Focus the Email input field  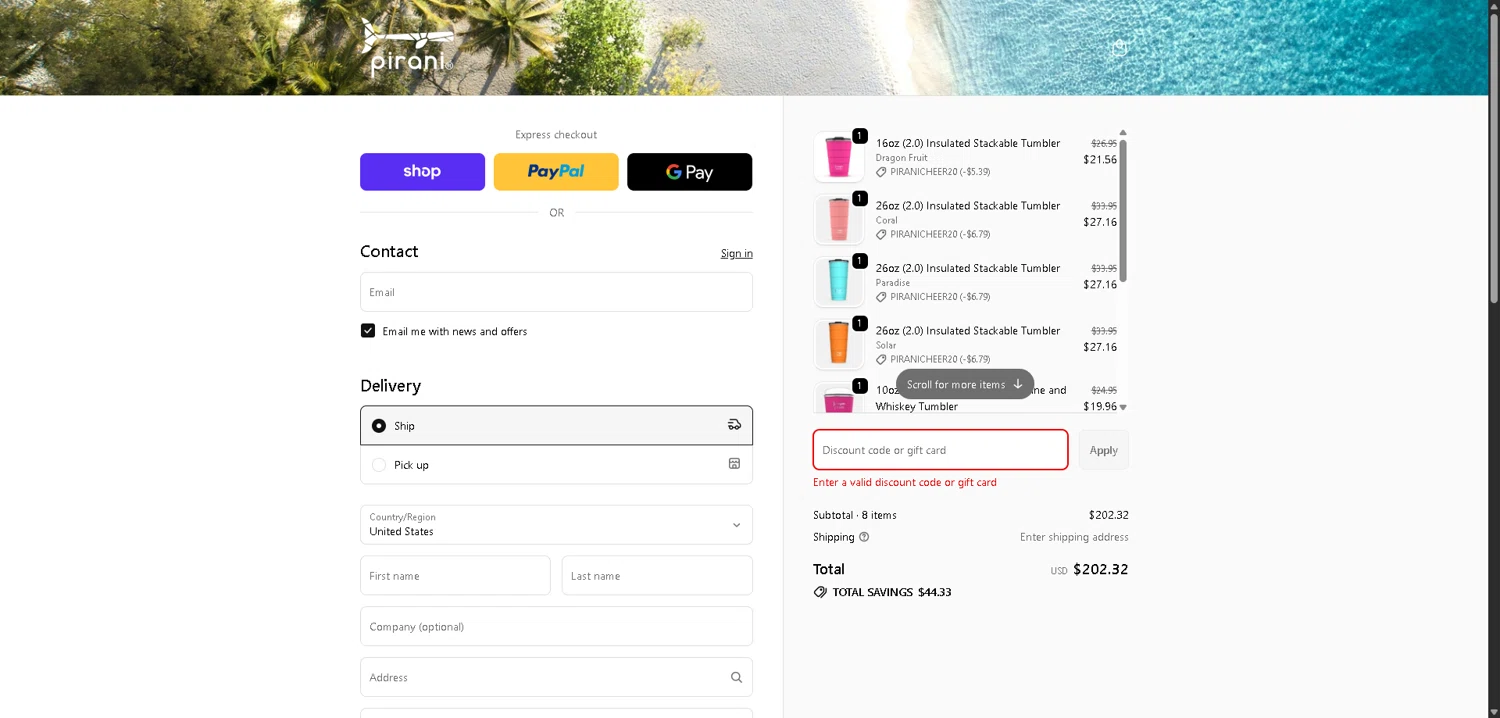(x=556, y=292)
